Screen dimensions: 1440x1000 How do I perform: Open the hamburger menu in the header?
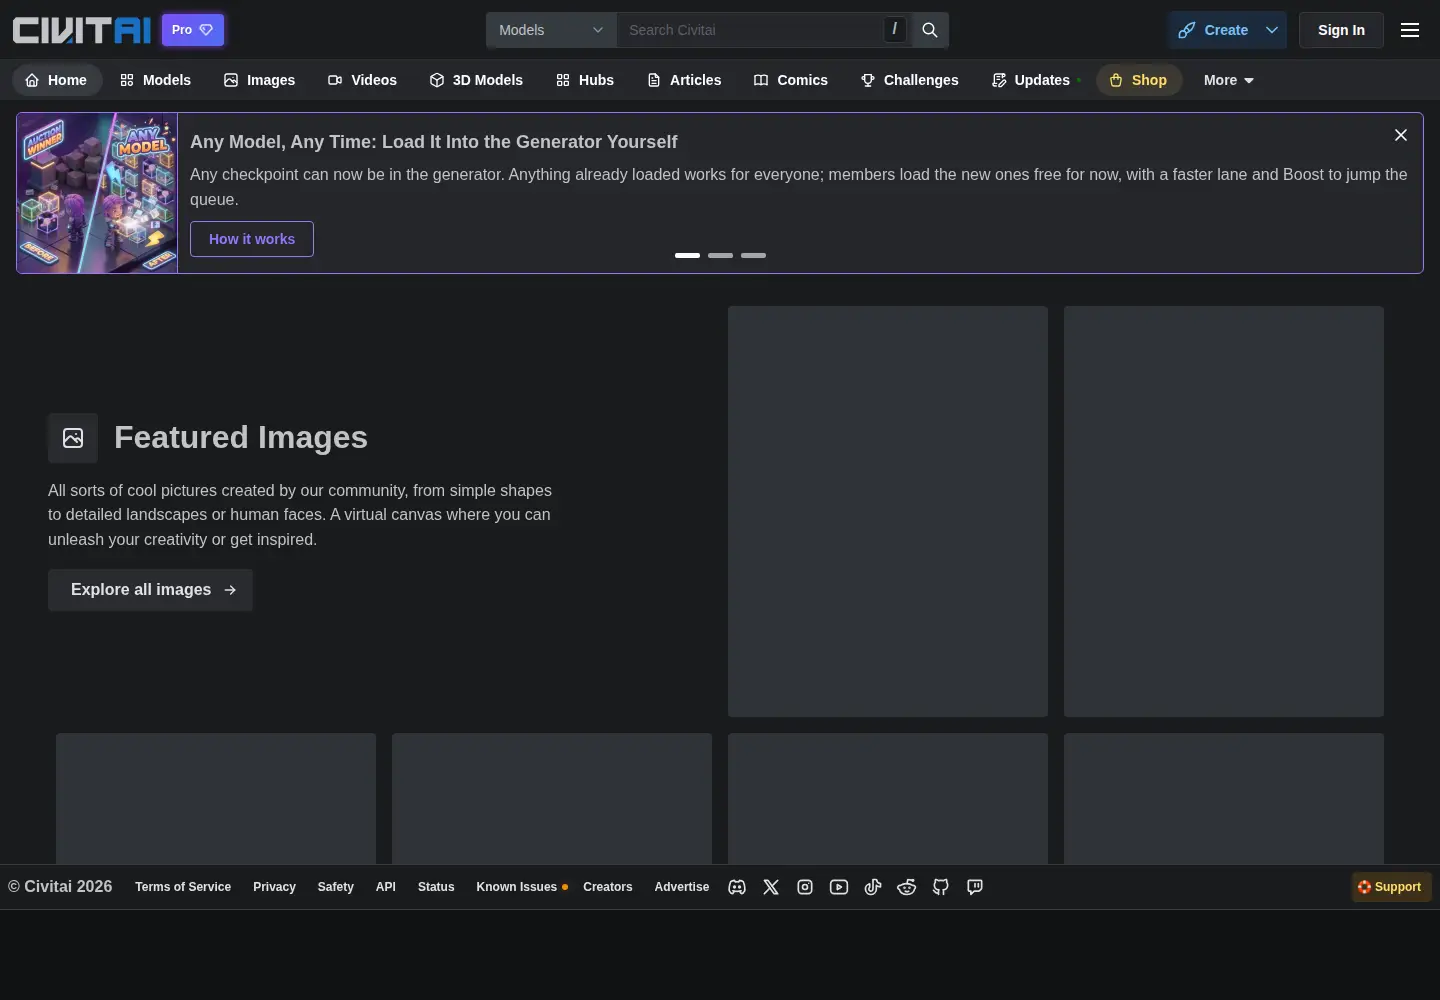[x=1410, y=30]
